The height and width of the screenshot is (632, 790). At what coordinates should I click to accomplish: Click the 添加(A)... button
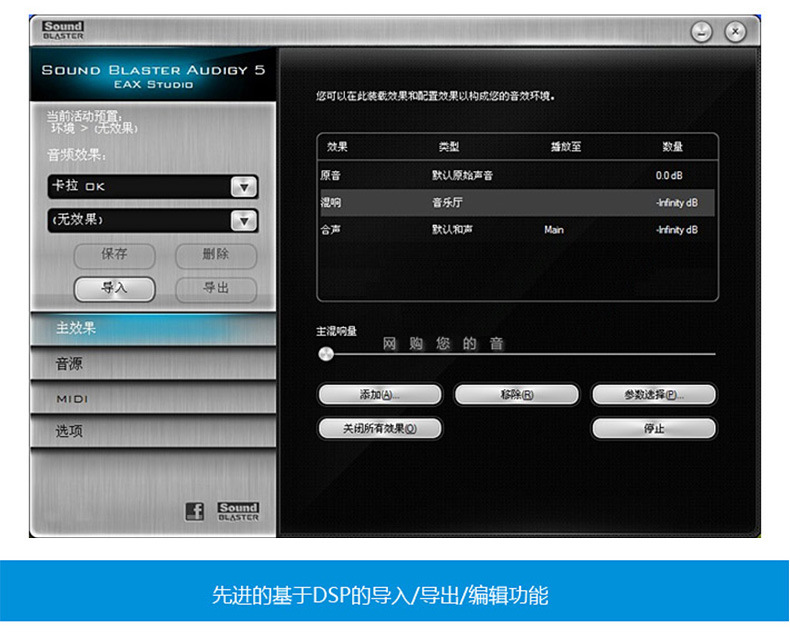coord(380,395)
